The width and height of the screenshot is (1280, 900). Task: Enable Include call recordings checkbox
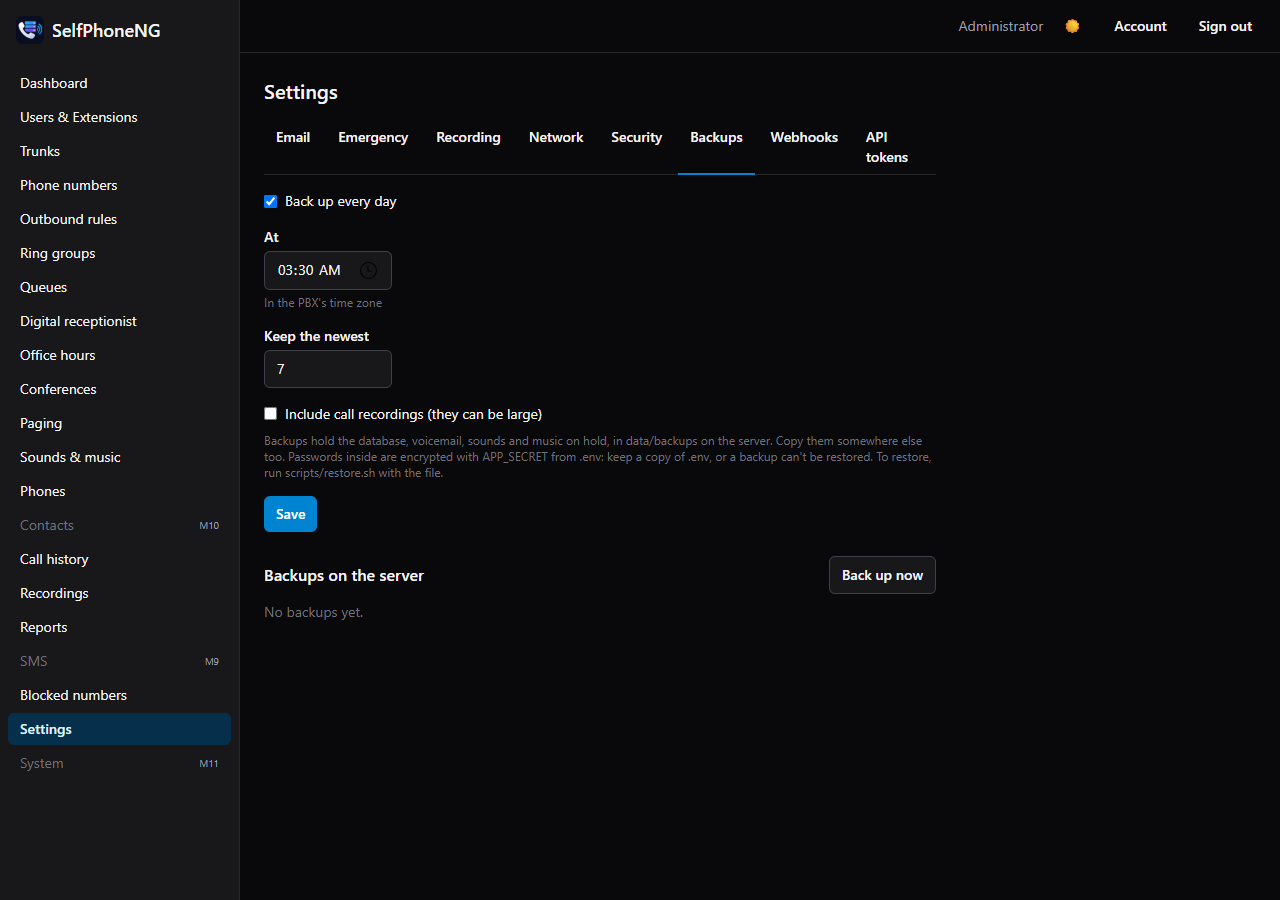click(270, 413)
